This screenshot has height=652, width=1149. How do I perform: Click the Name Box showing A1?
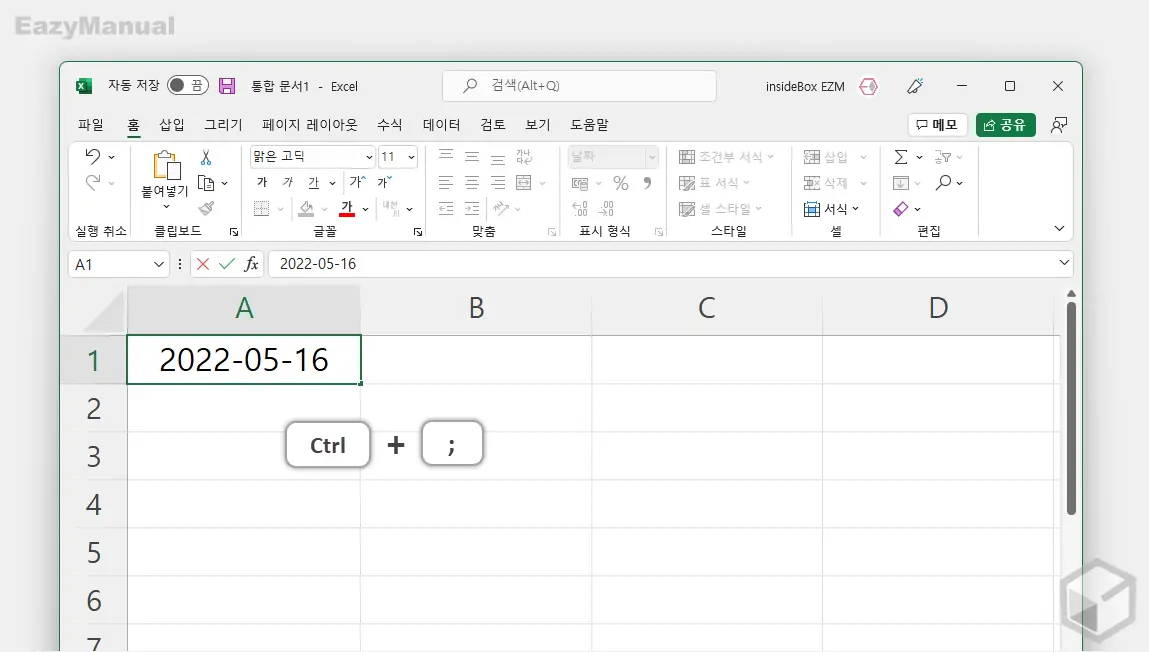pyautogui.click(x=110, y=263)
